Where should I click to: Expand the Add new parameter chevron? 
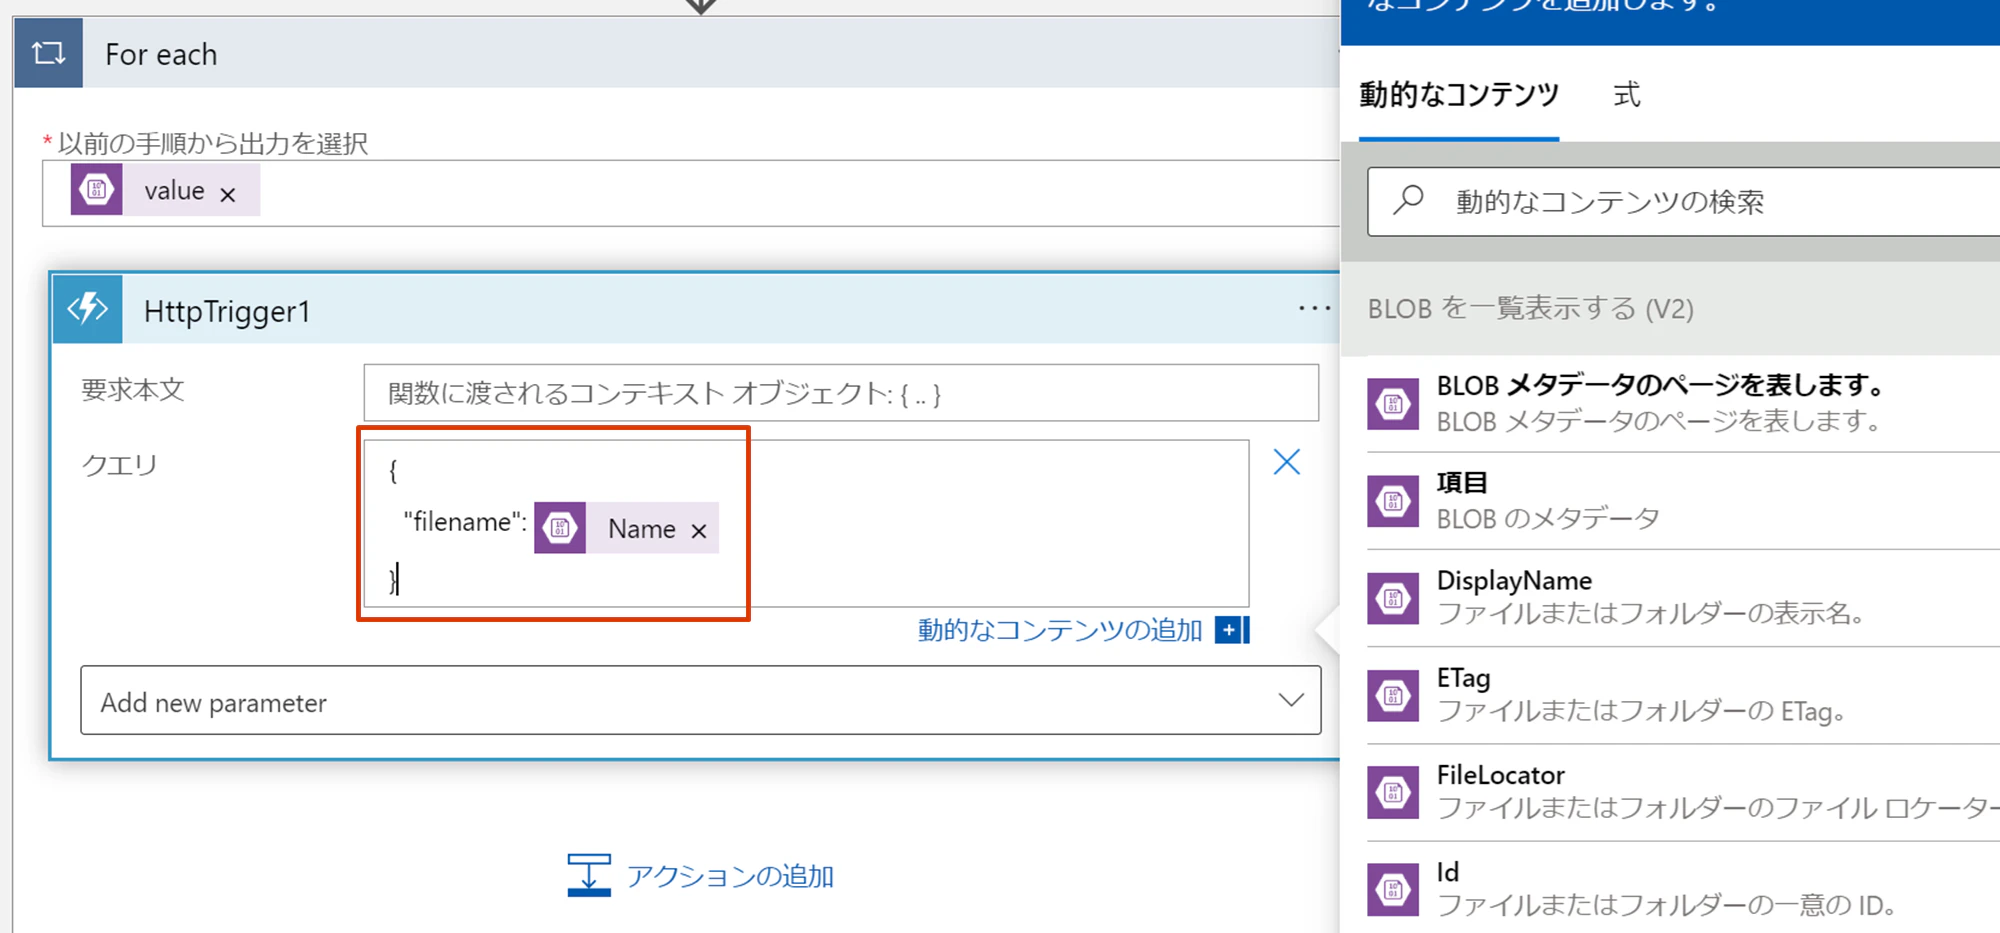[x=1291, y=700]
